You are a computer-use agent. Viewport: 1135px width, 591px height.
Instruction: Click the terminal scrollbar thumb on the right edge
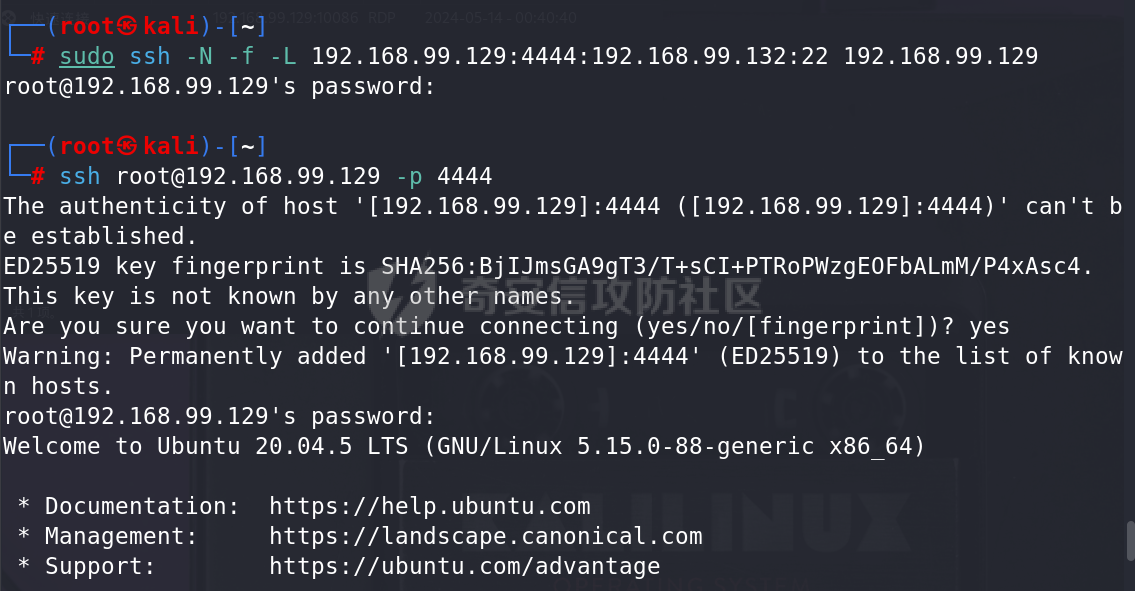coord(1130,541)
